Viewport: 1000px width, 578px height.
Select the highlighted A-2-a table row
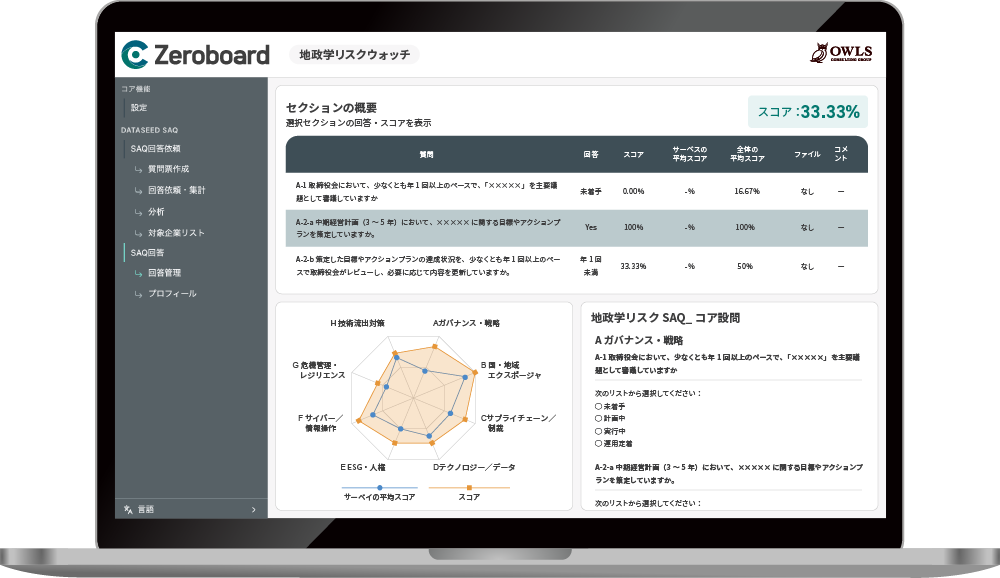click(576, 228)
